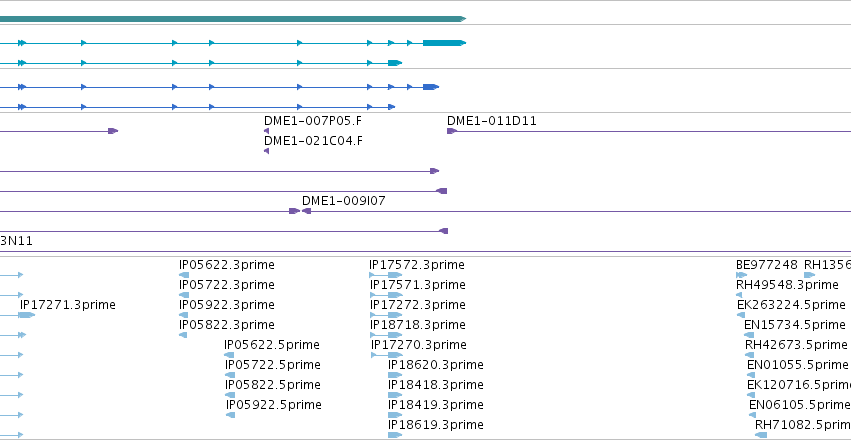Pick the IP18620.3prime label

pyautogui.click(x=436, y=365)
